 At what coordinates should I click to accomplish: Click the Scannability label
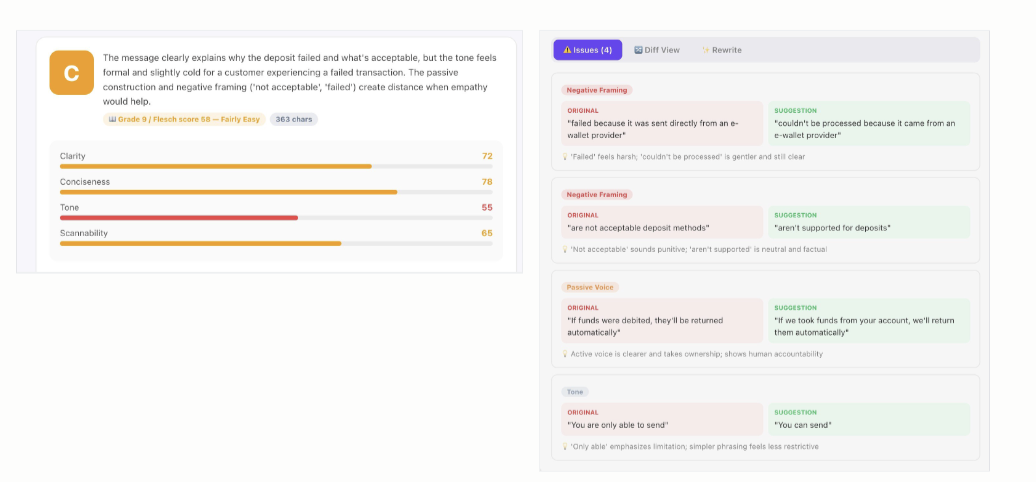point(83,233)
